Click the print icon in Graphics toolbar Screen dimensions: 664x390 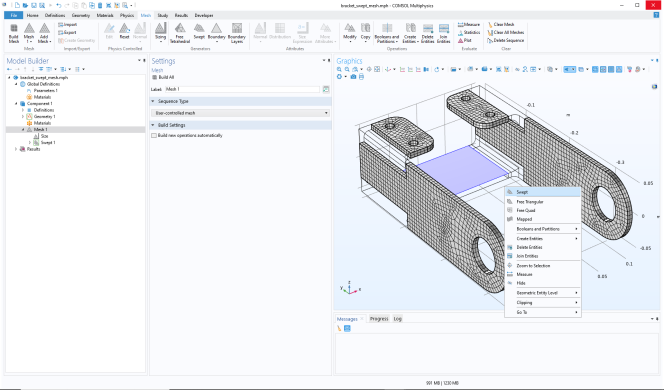tap(361, 77)
